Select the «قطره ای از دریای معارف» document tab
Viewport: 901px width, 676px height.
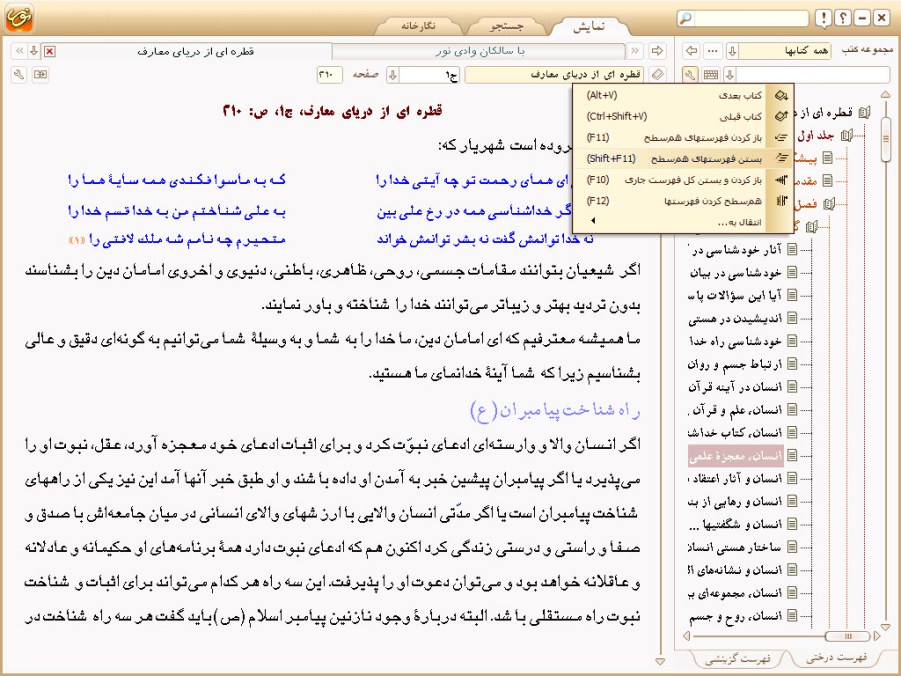point(195,51)
